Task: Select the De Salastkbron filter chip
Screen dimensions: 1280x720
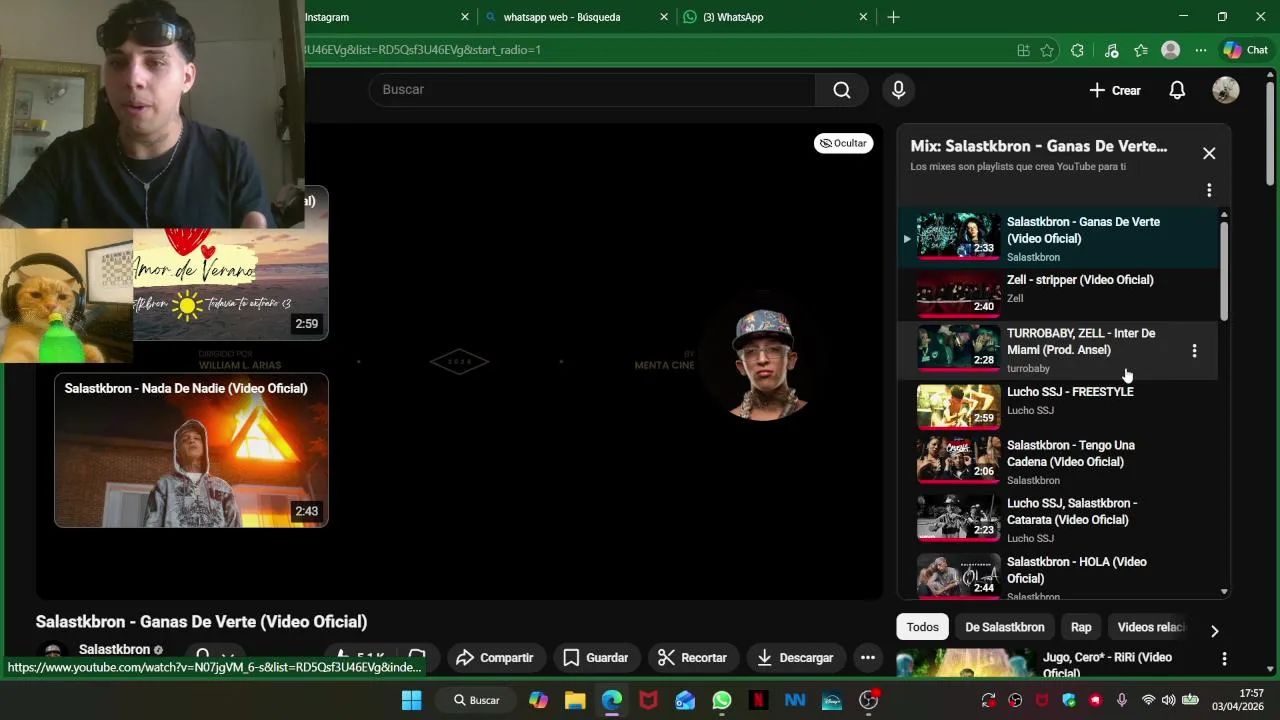Action: 1005,627
